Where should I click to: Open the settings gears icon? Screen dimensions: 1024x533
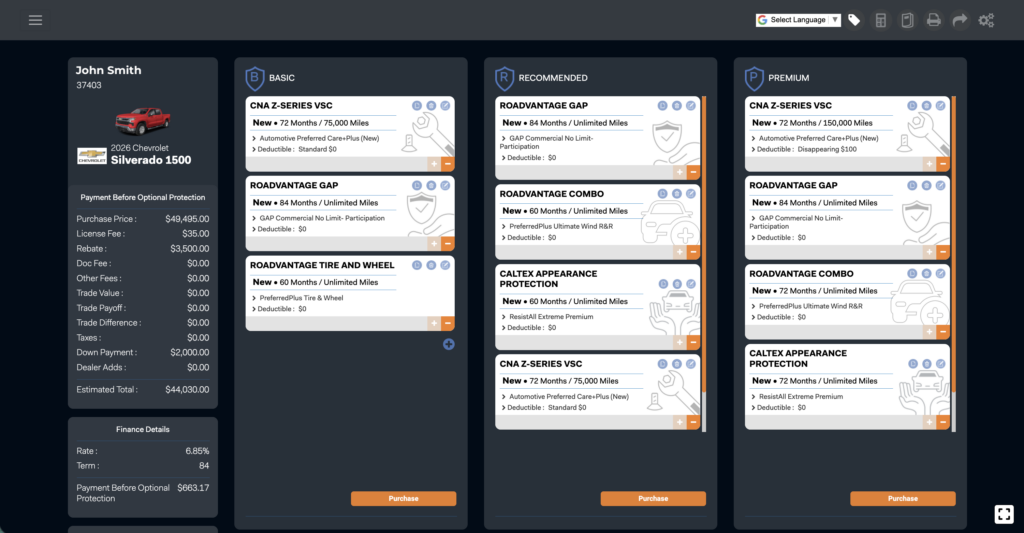[986, 20]
